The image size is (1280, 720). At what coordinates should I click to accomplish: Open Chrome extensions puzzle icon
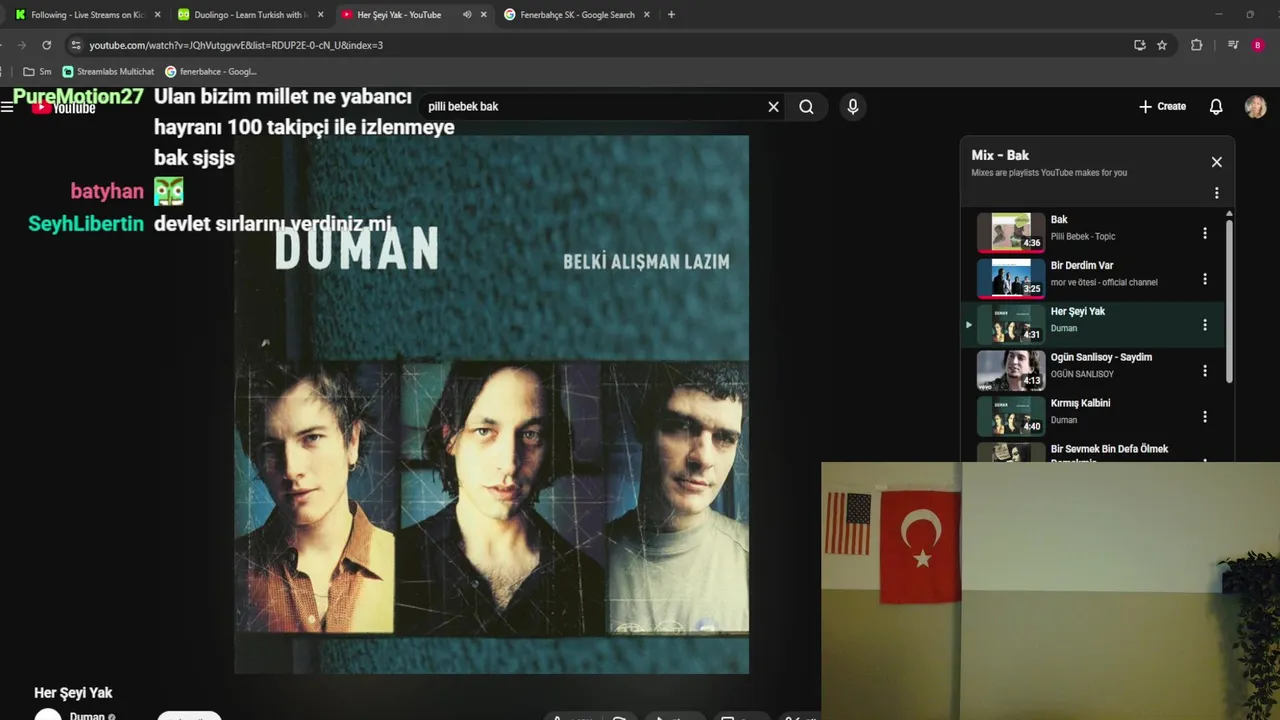point(1196,45)
